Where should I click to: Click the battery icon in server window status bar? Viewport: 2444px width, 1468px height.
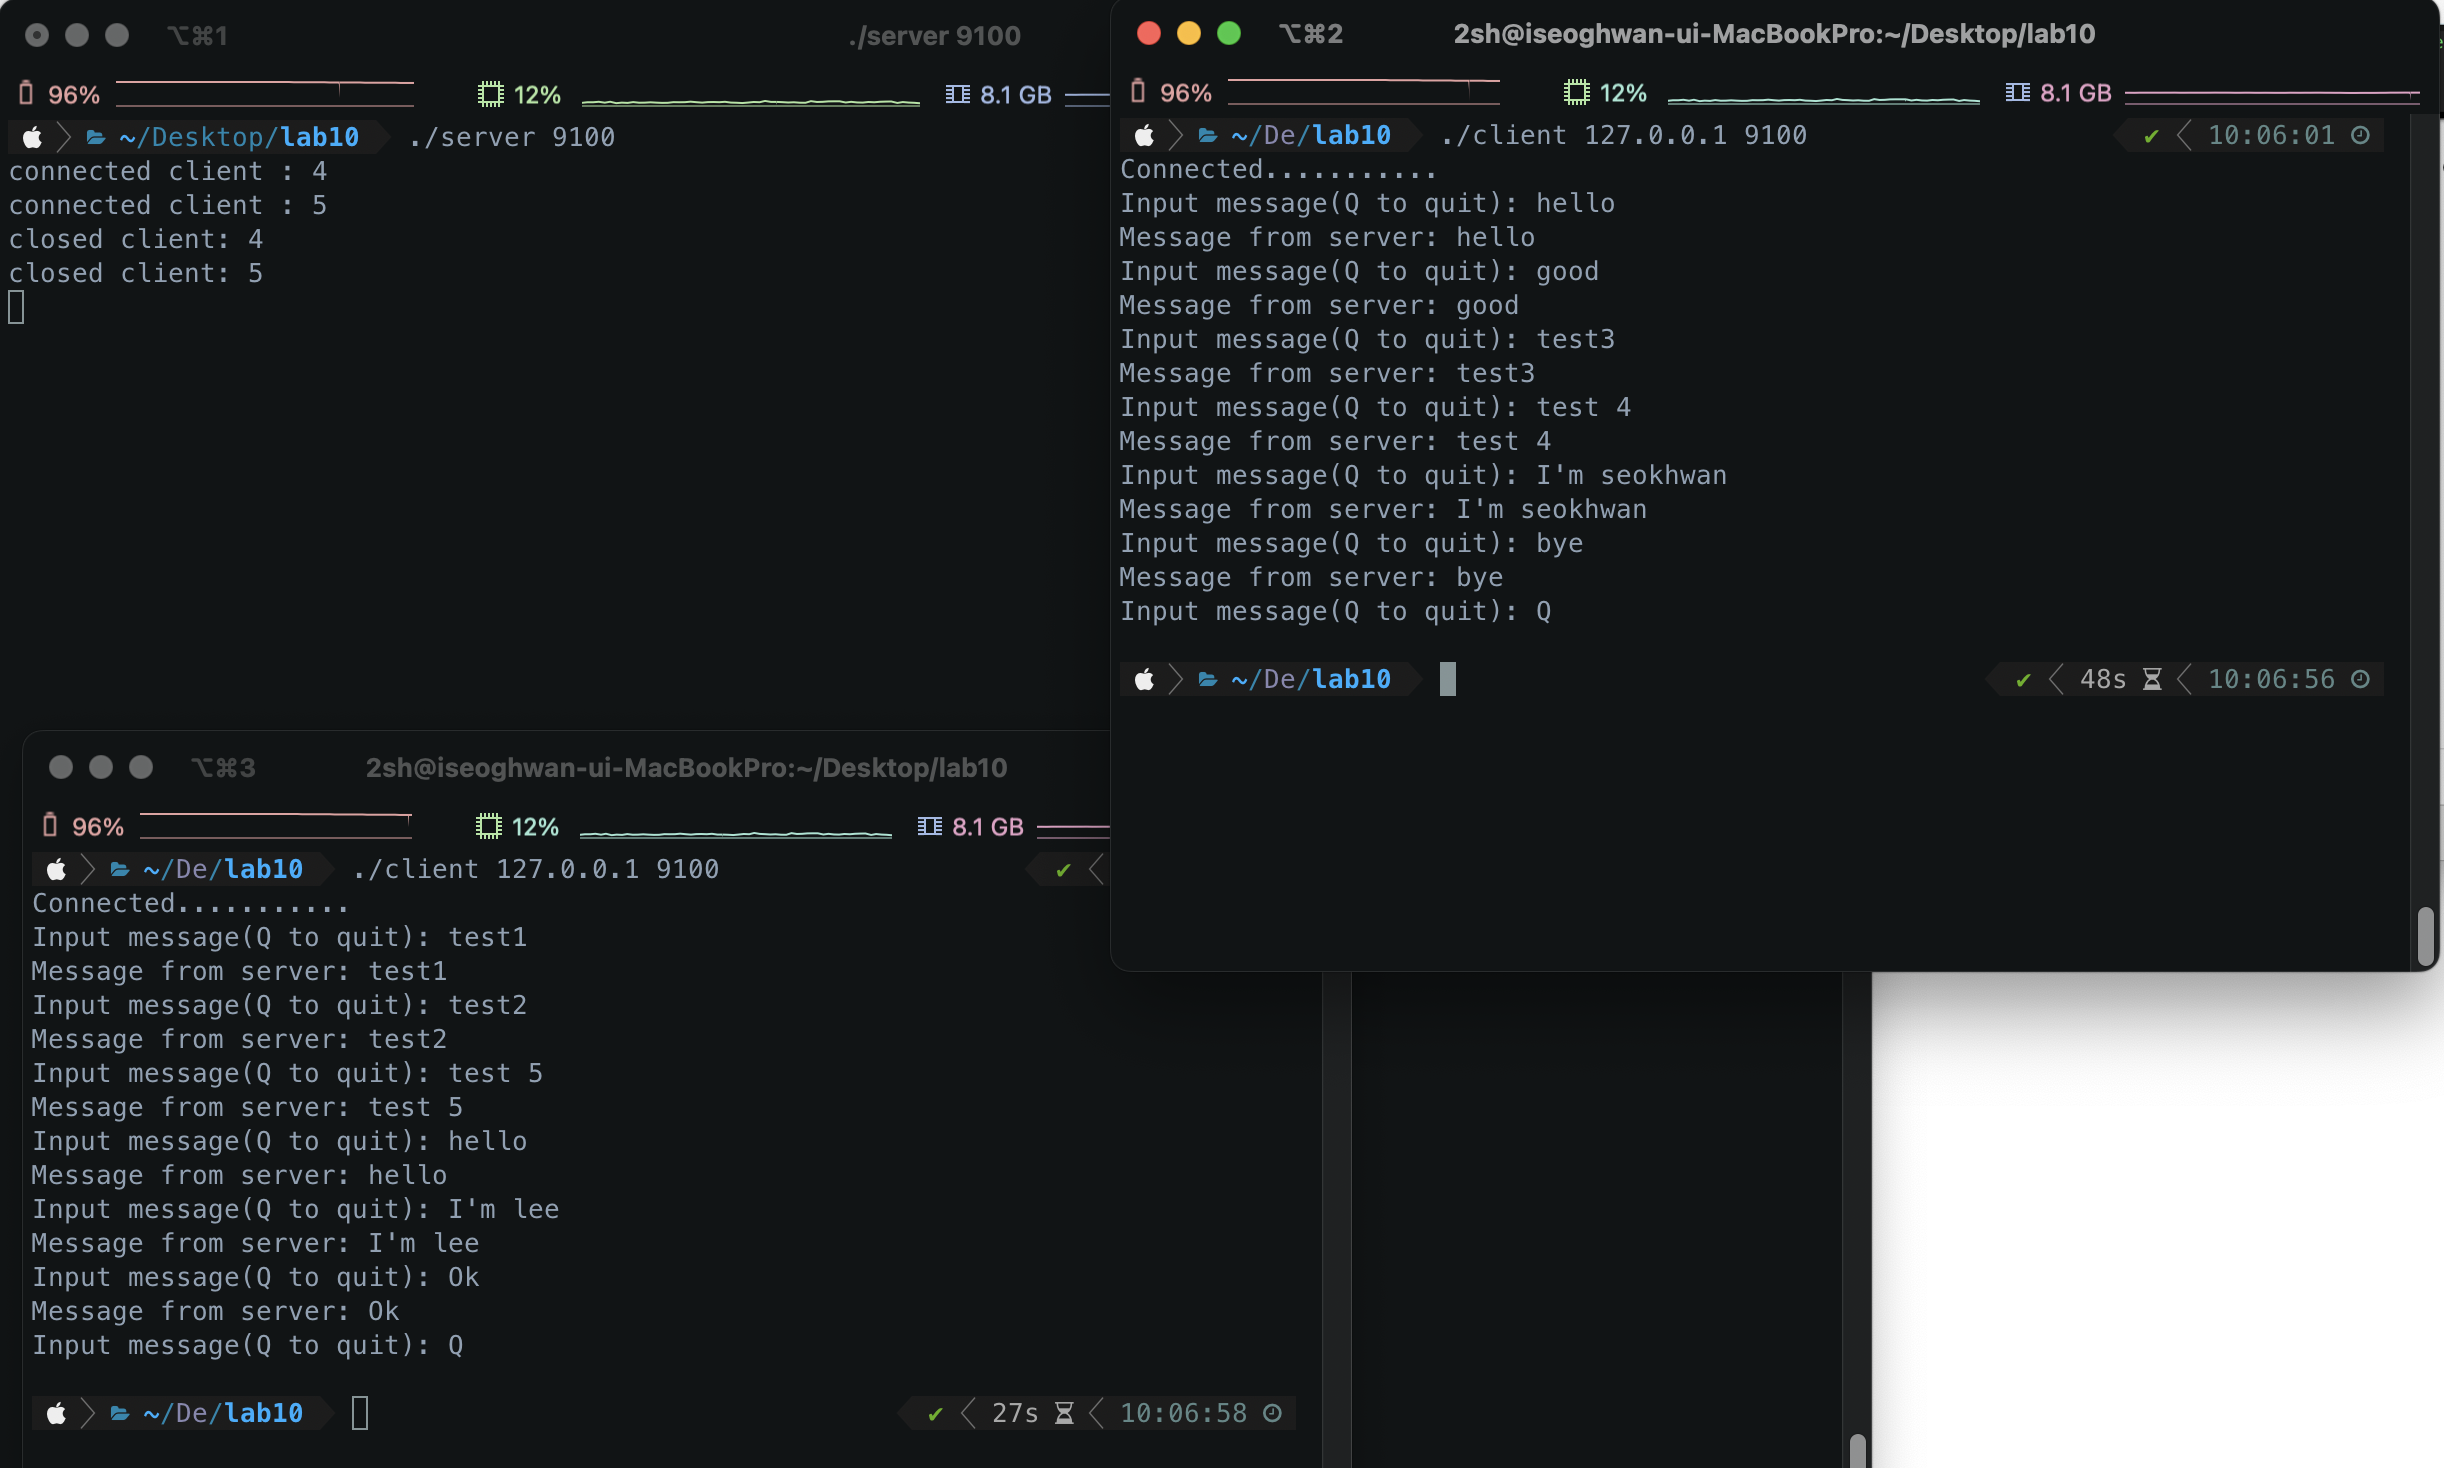click(26, 94)
